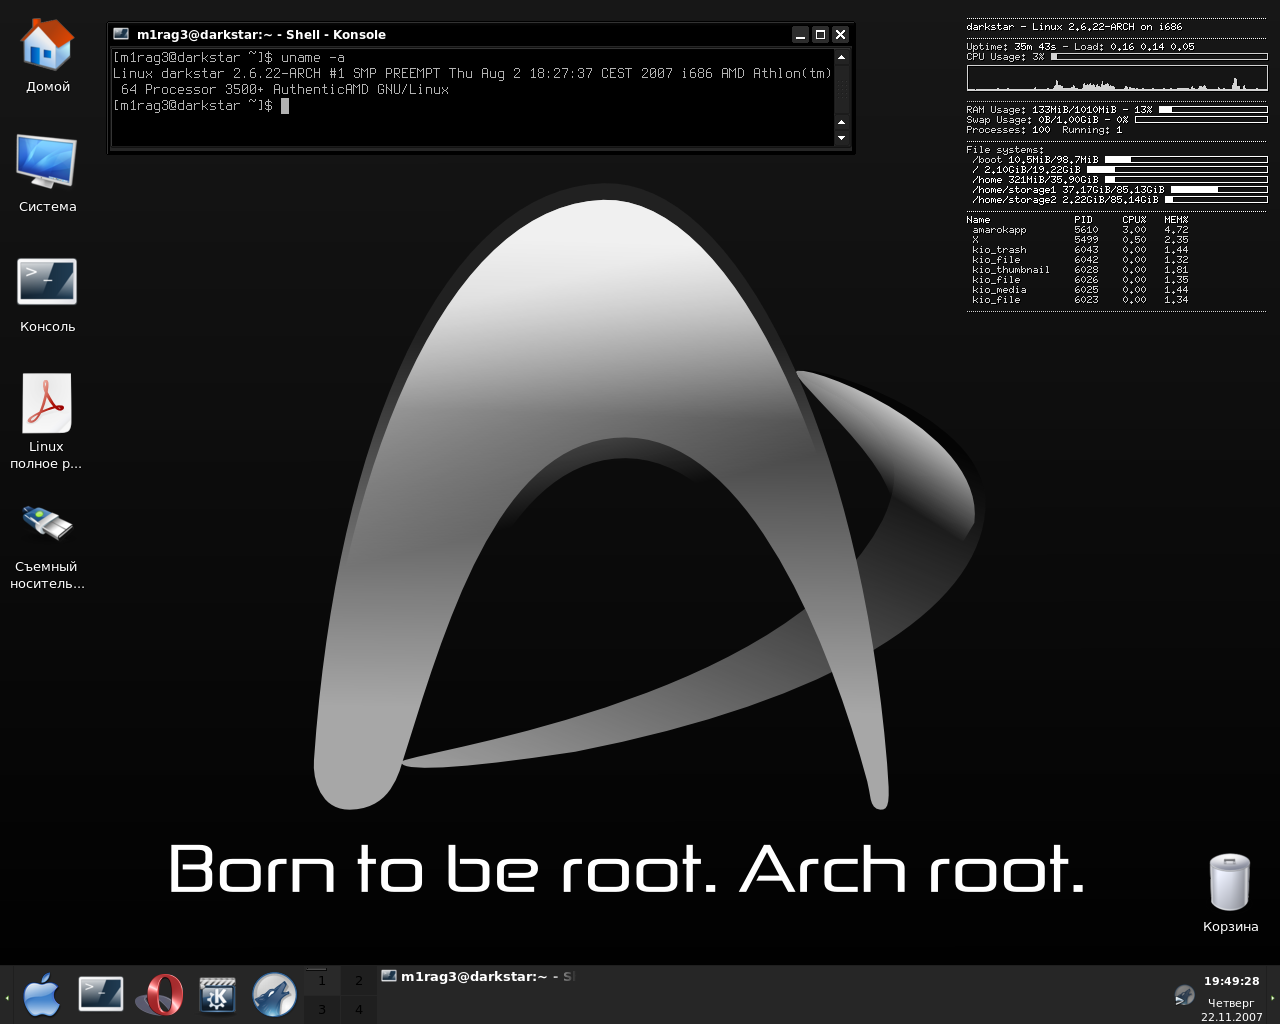Minimize the Konsole window
Screen dimensions: 1280x1024
[800, 34]
